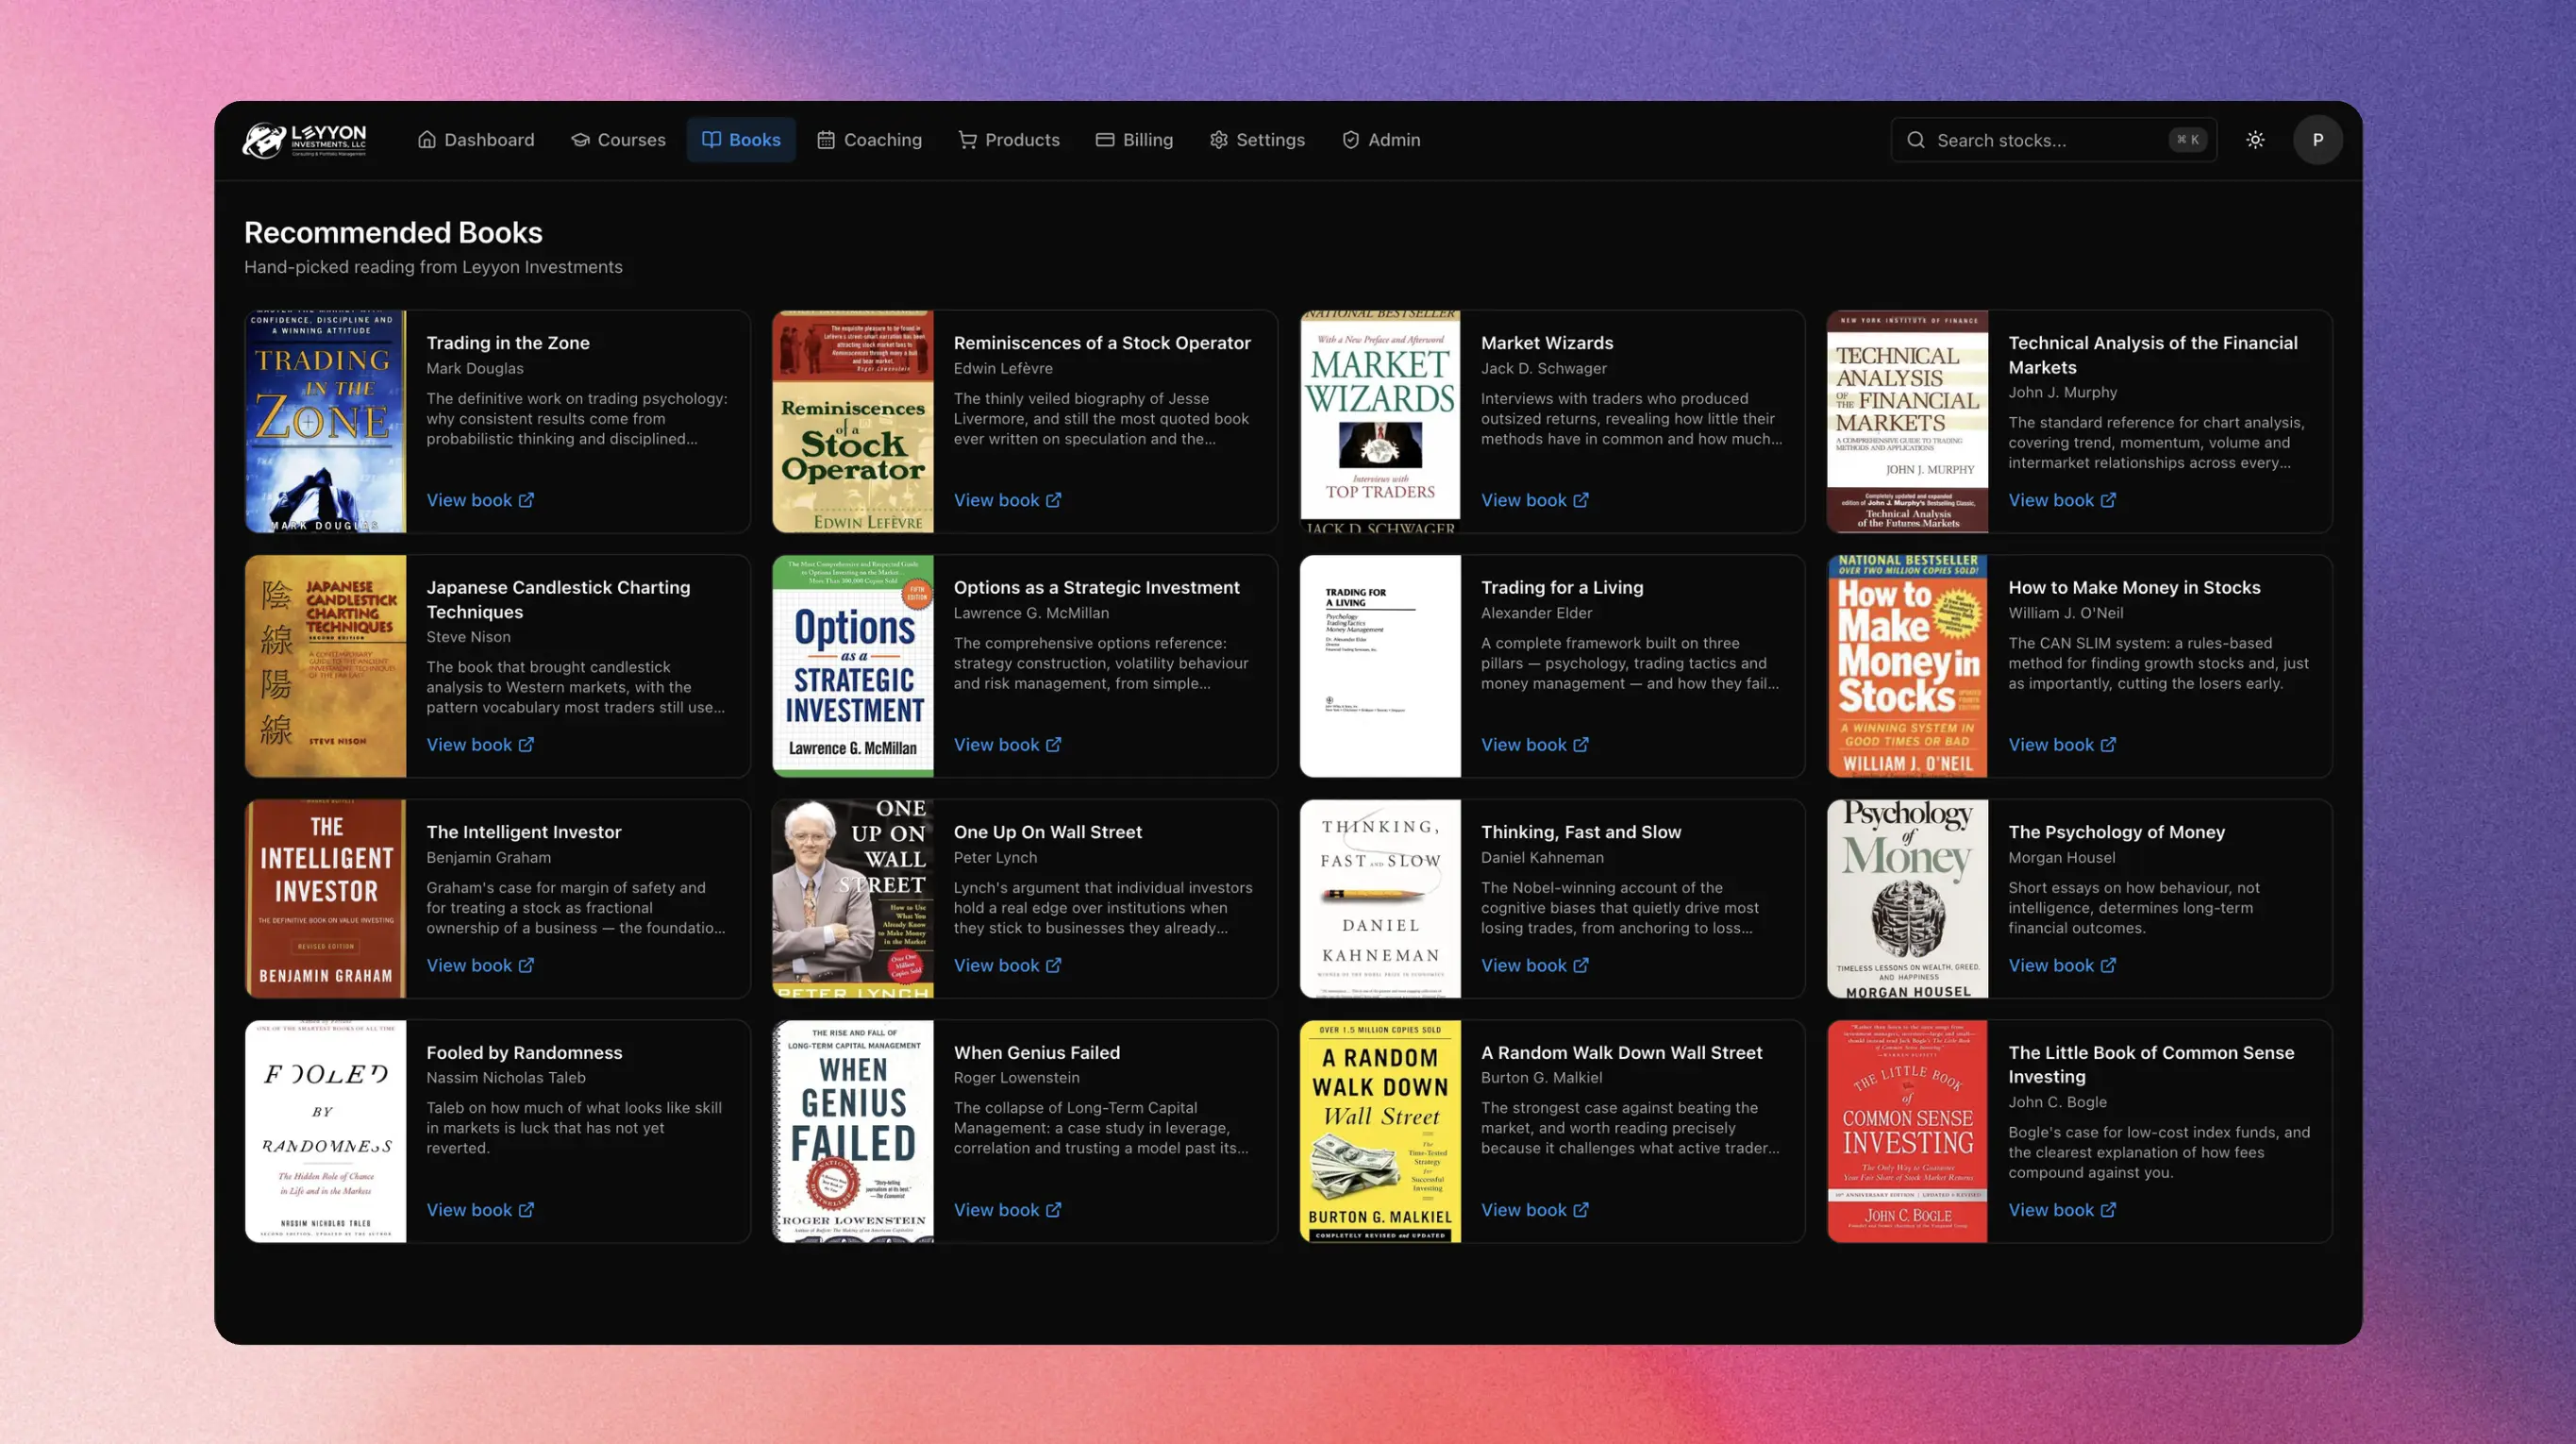Click the When Genius Failed cover
This screenshot has height=1444, width=2576.
pyautogui.click(x=853, y=1131)
